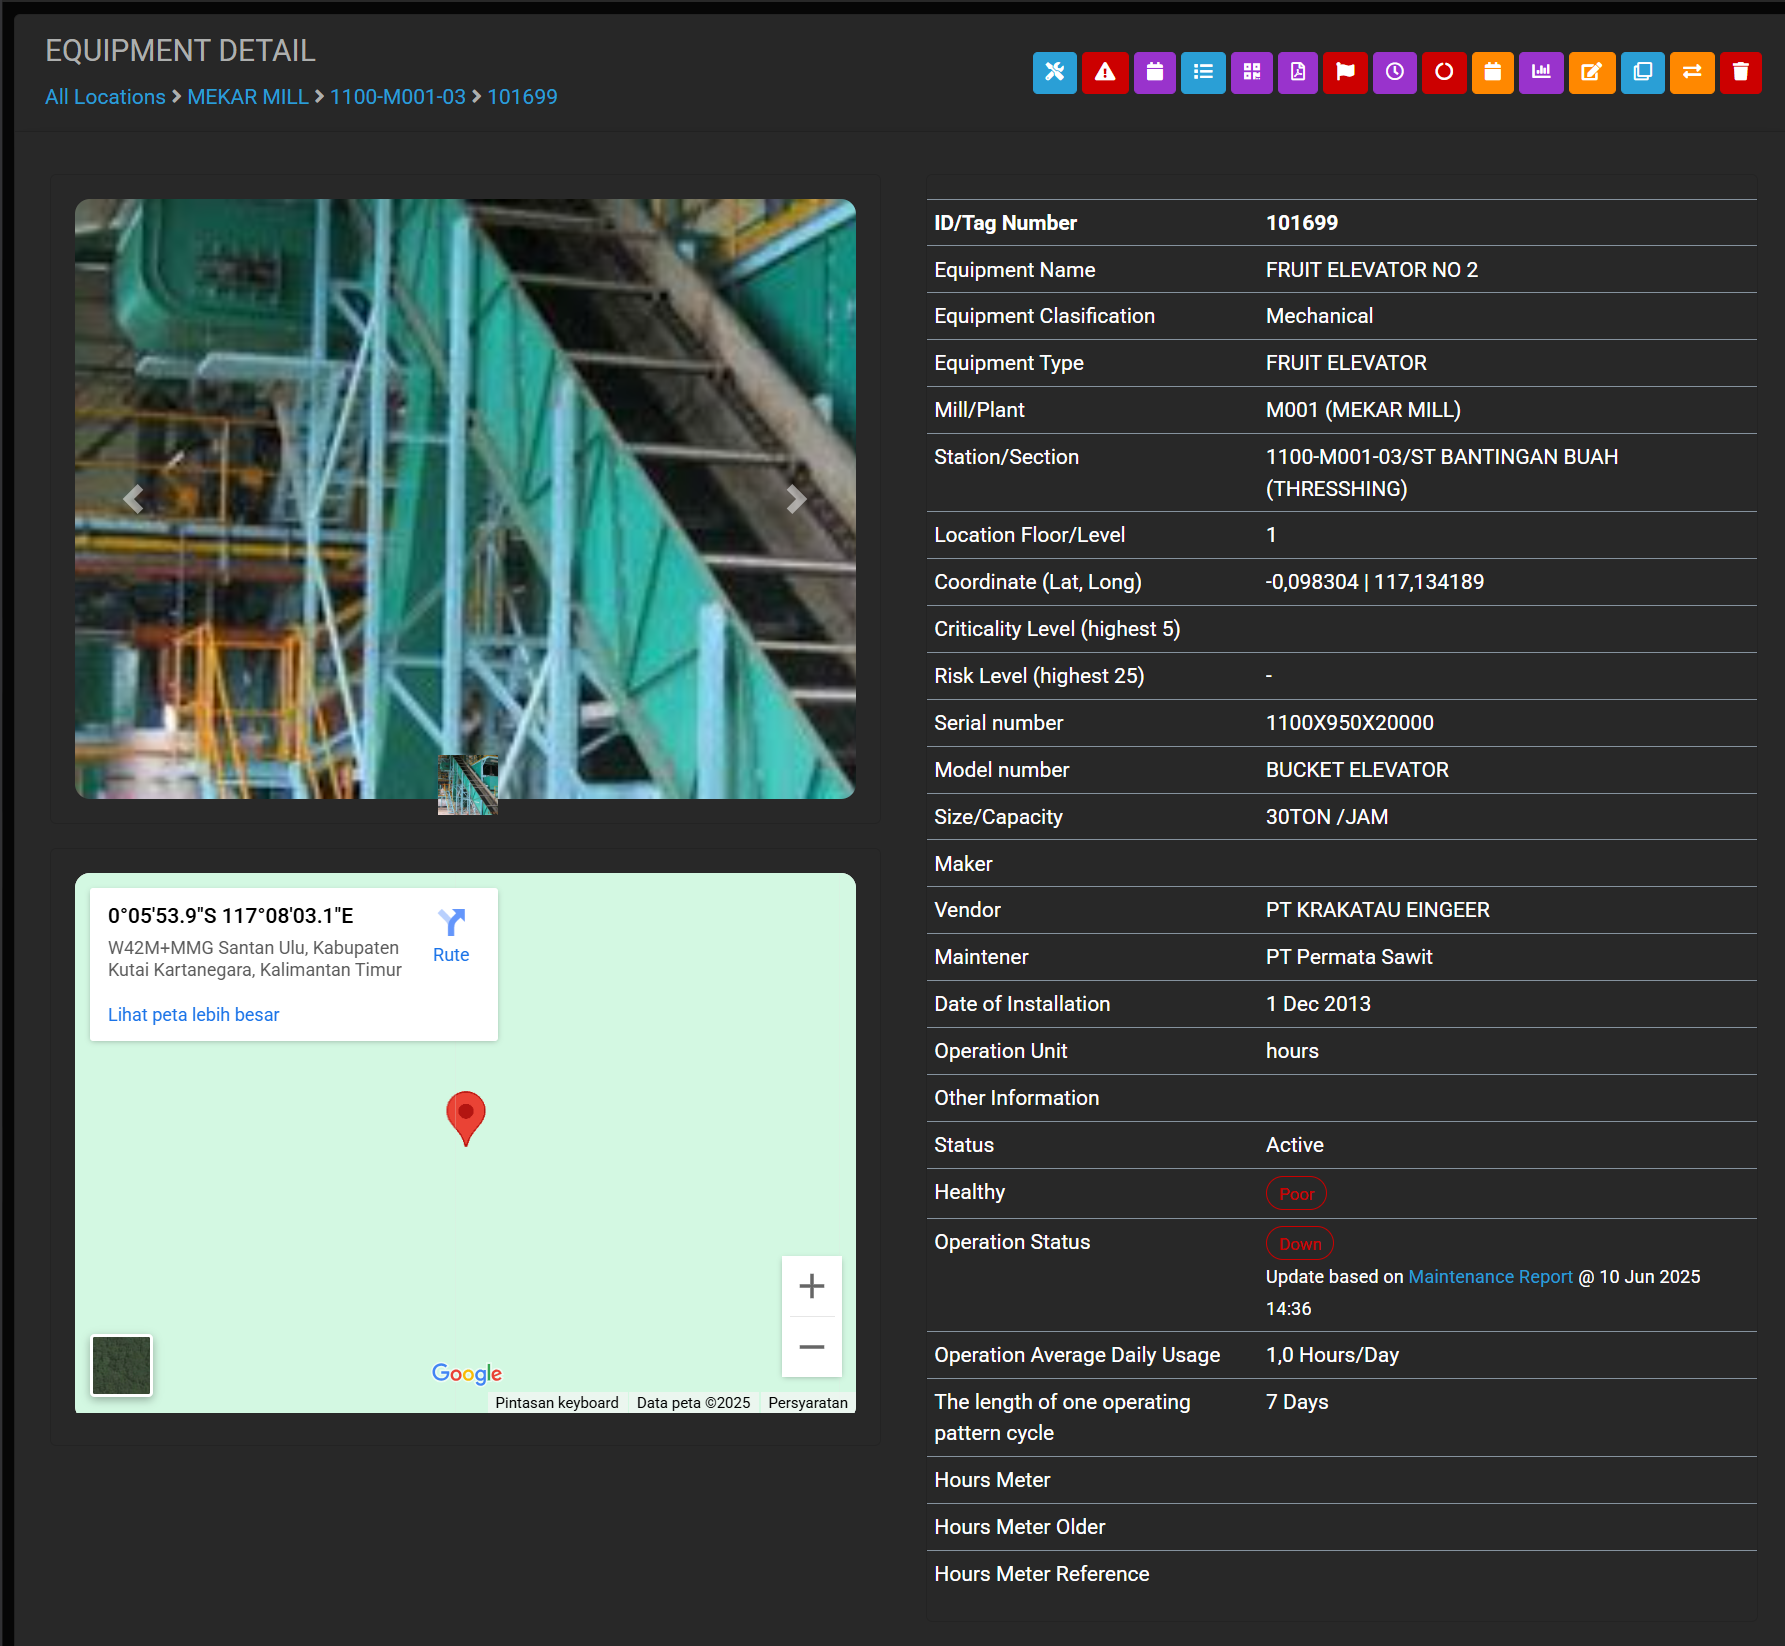
Task: Open the purple clock history icon
Action: coord(1394,72)
